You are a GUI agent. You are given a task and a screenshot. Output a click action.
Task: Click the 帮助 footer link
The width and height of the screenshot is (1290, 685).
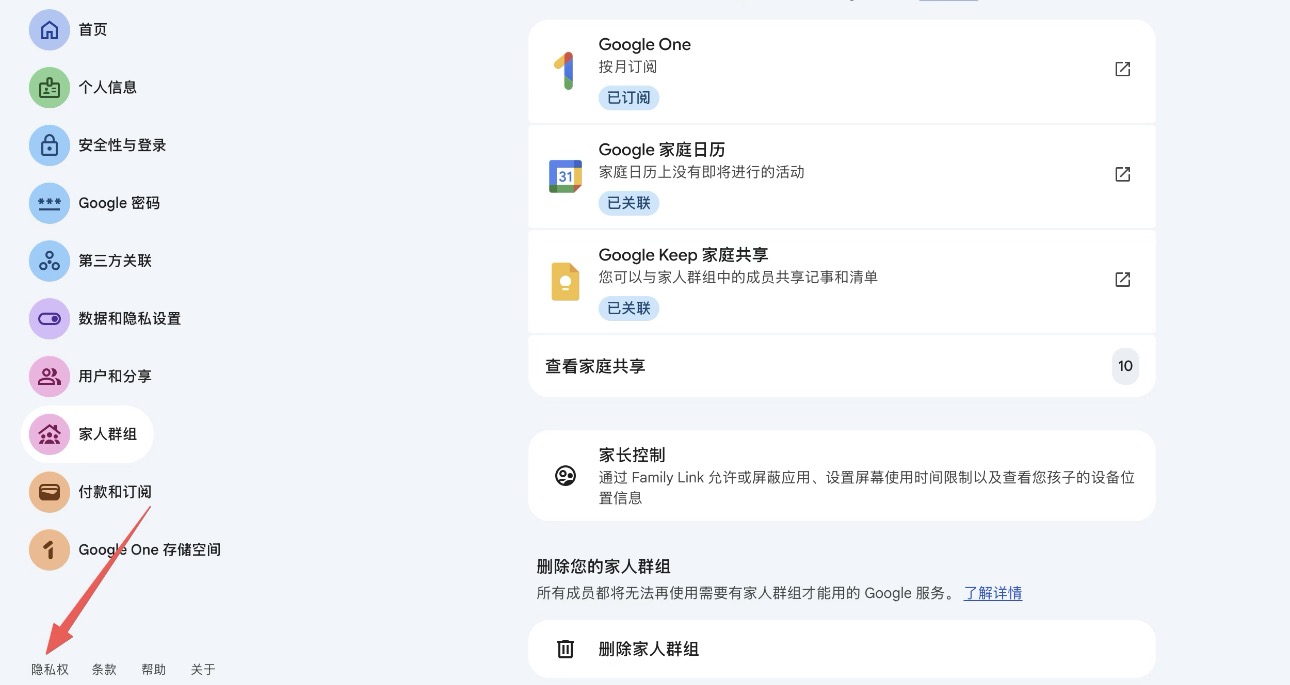point(153,670)
